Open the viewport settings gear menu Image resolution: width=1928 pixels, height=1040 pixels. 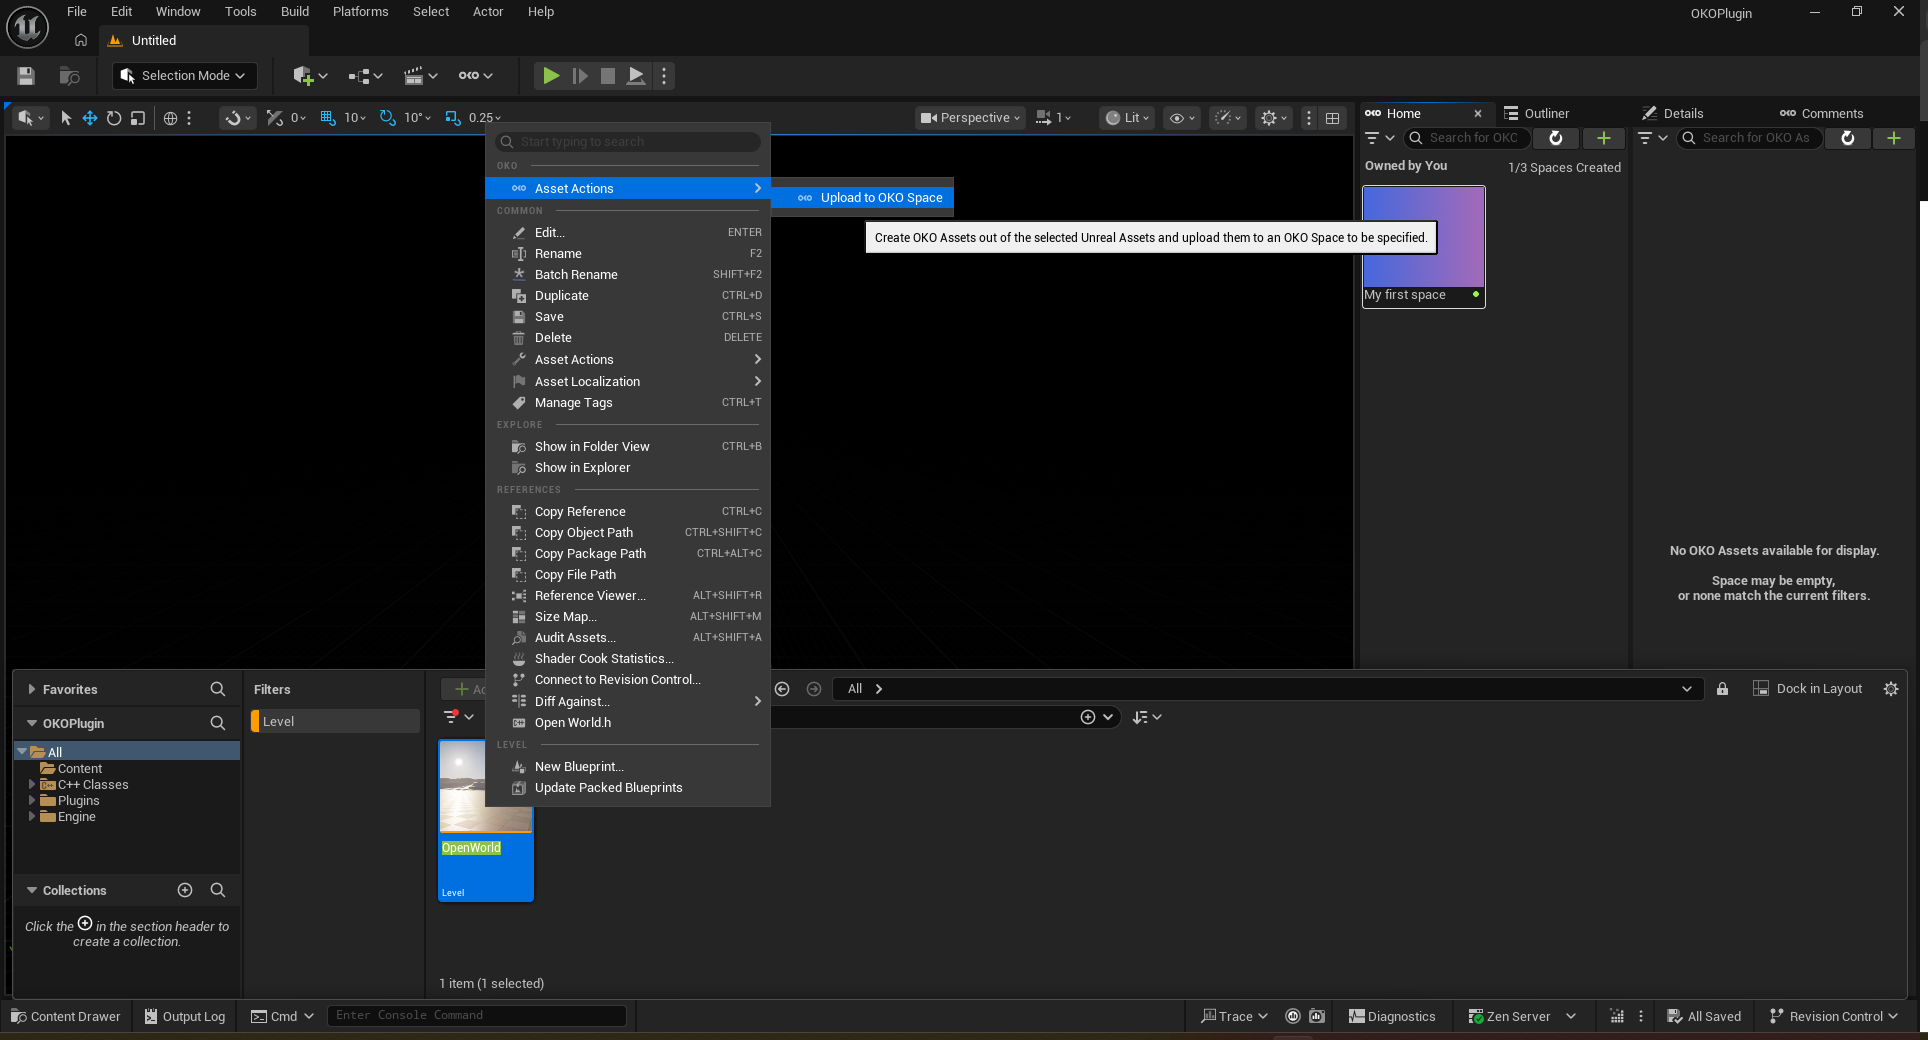click(x=1274, y=118)
